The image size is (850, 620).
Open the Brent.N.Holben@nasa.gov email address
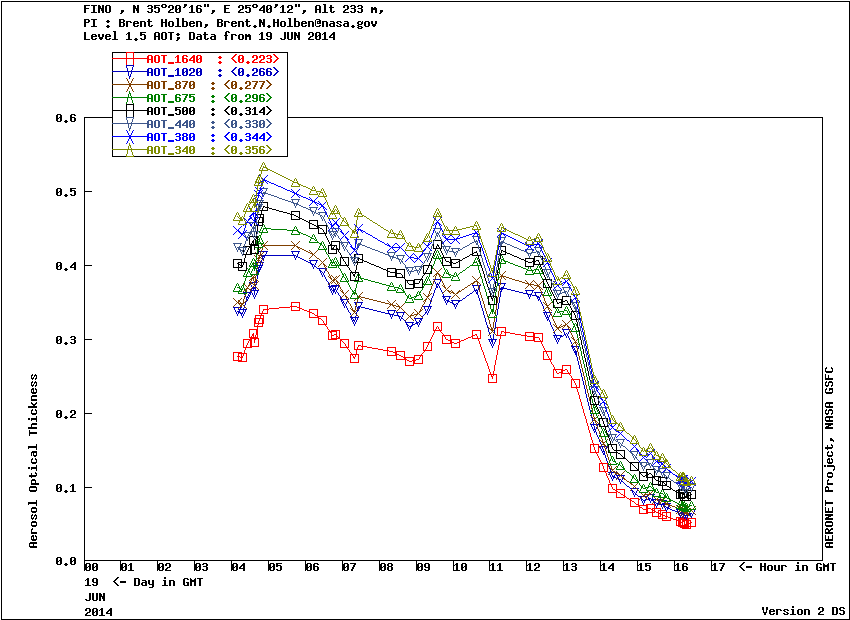click(x=298, y=22)
